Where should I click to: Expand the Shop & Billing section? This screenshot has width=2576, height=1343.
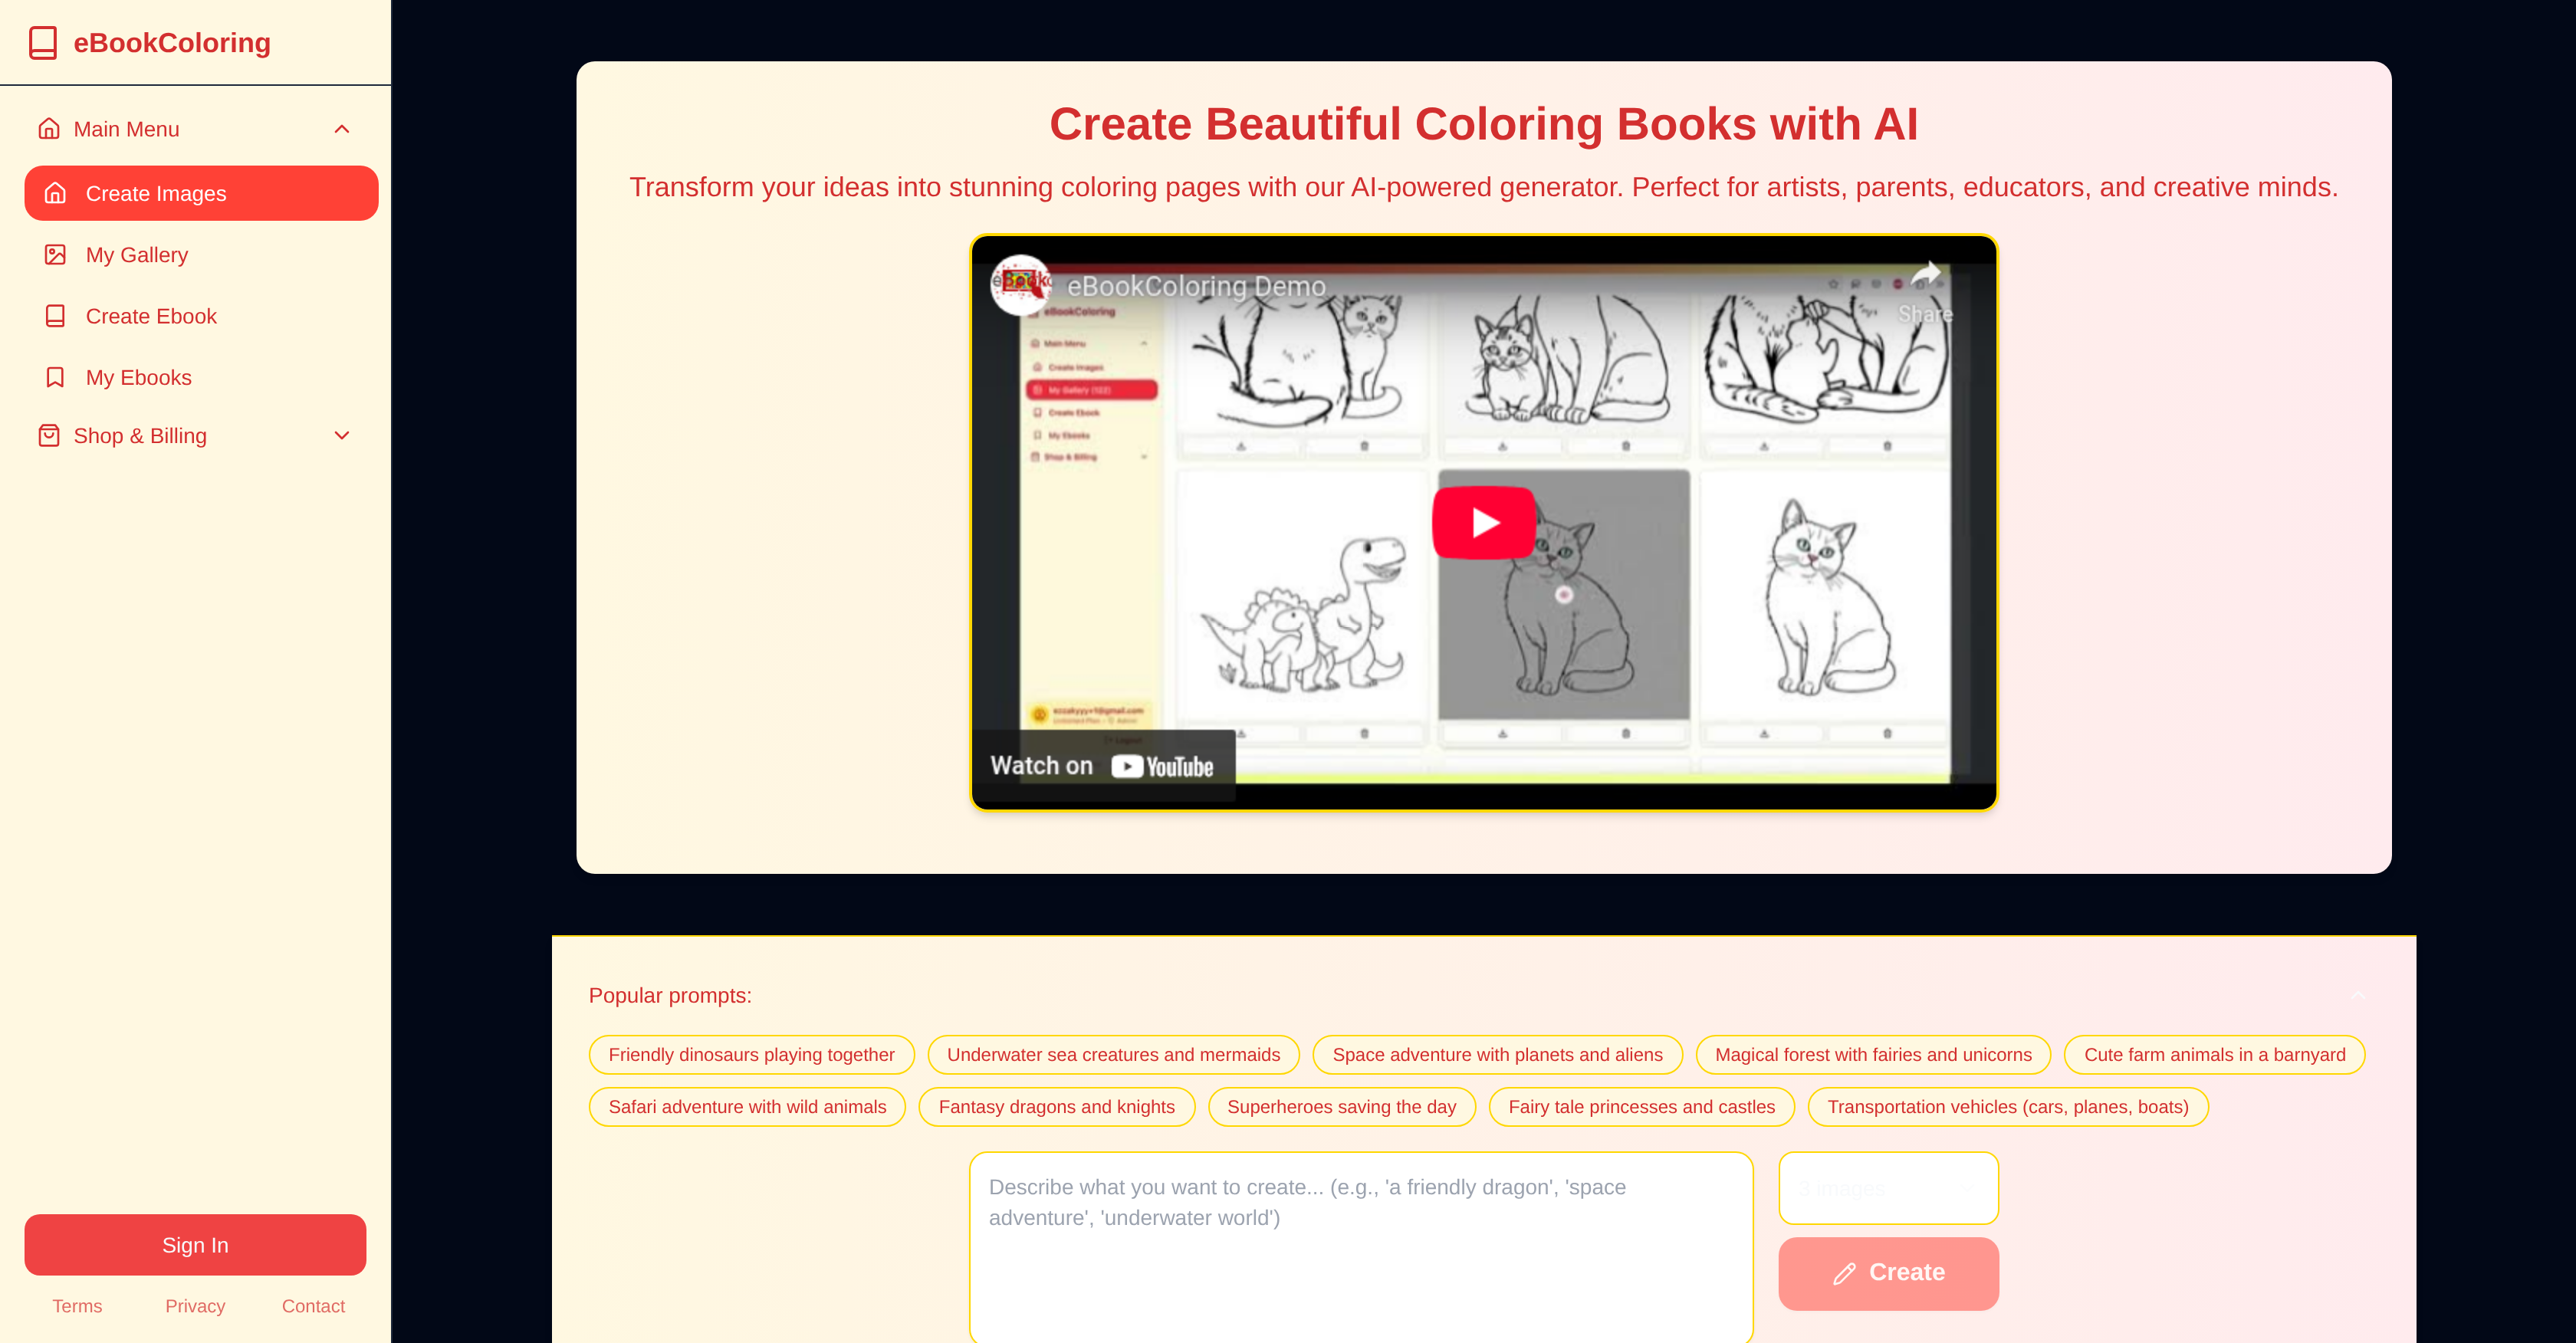click(x=341, y=435)
